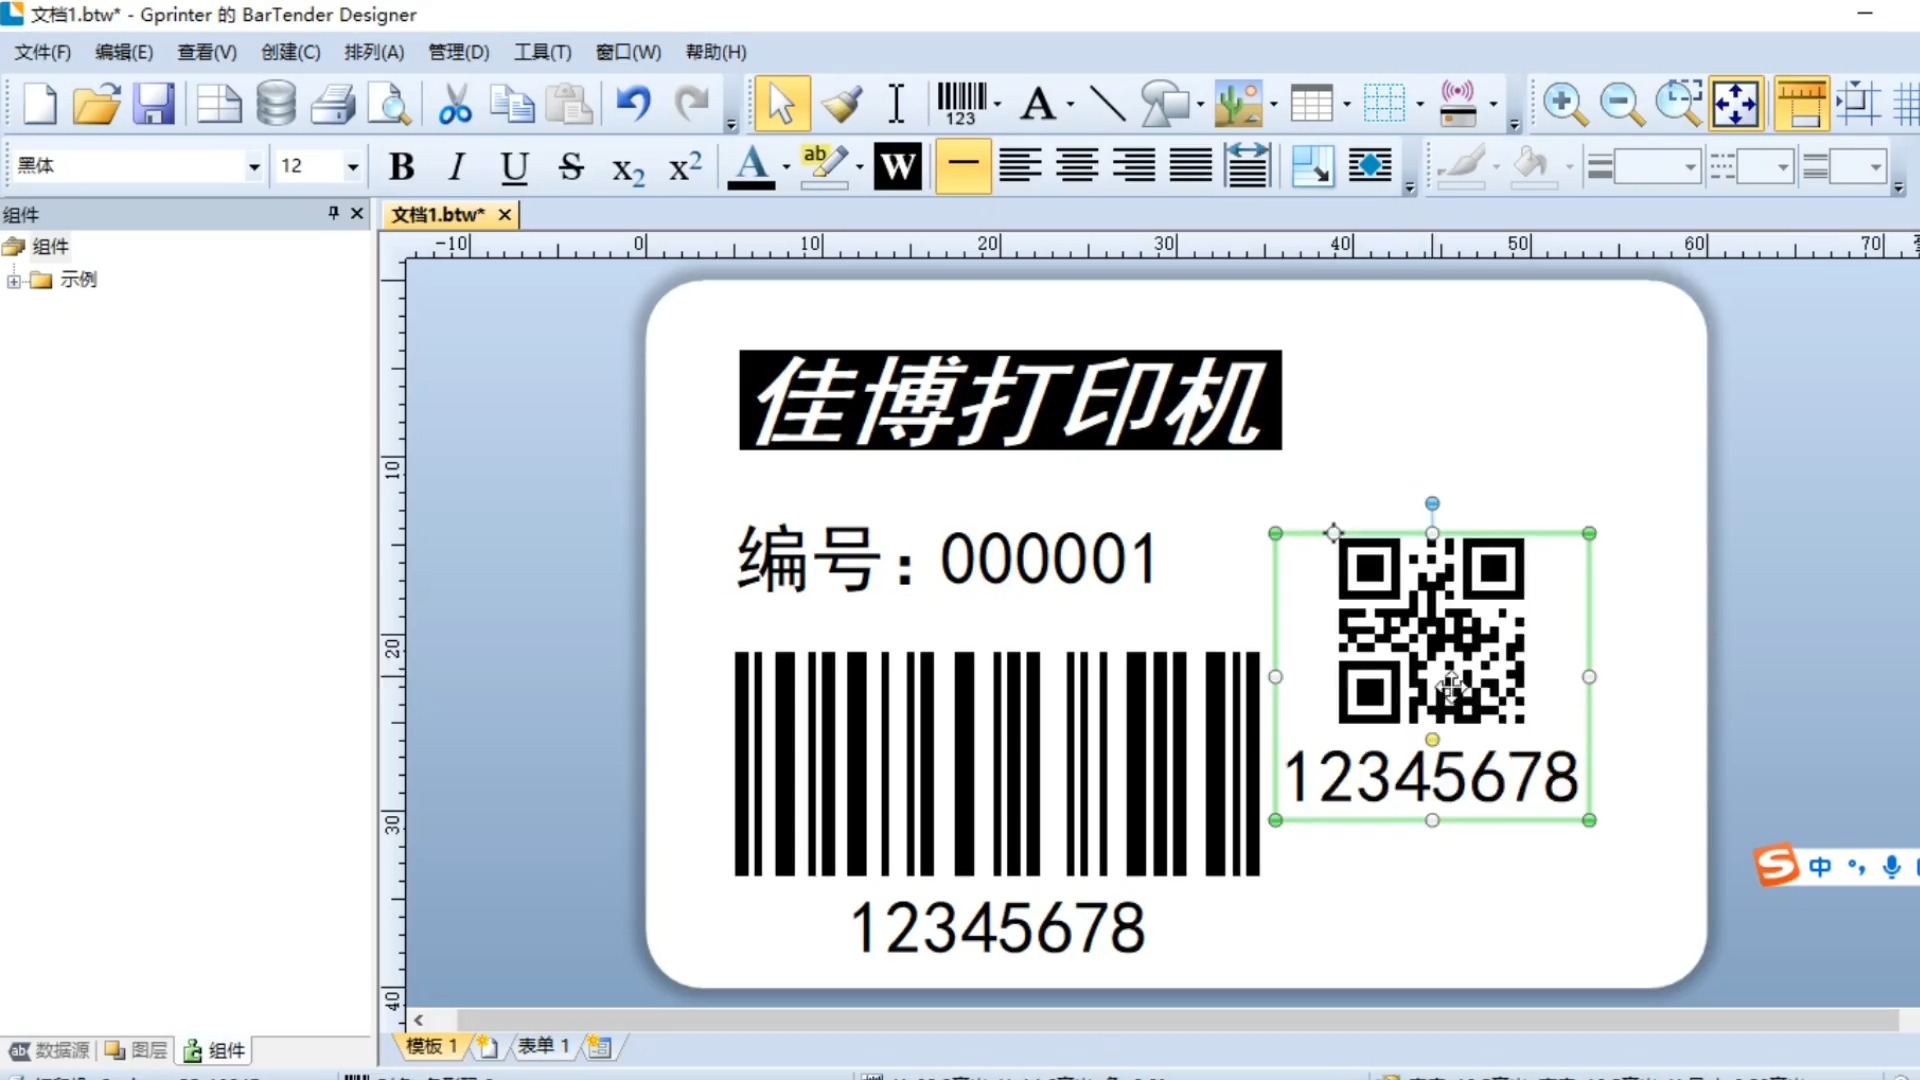Open the picture insert tool
Viewport: 1920px width, 1080px height.
pos(1240,103)
